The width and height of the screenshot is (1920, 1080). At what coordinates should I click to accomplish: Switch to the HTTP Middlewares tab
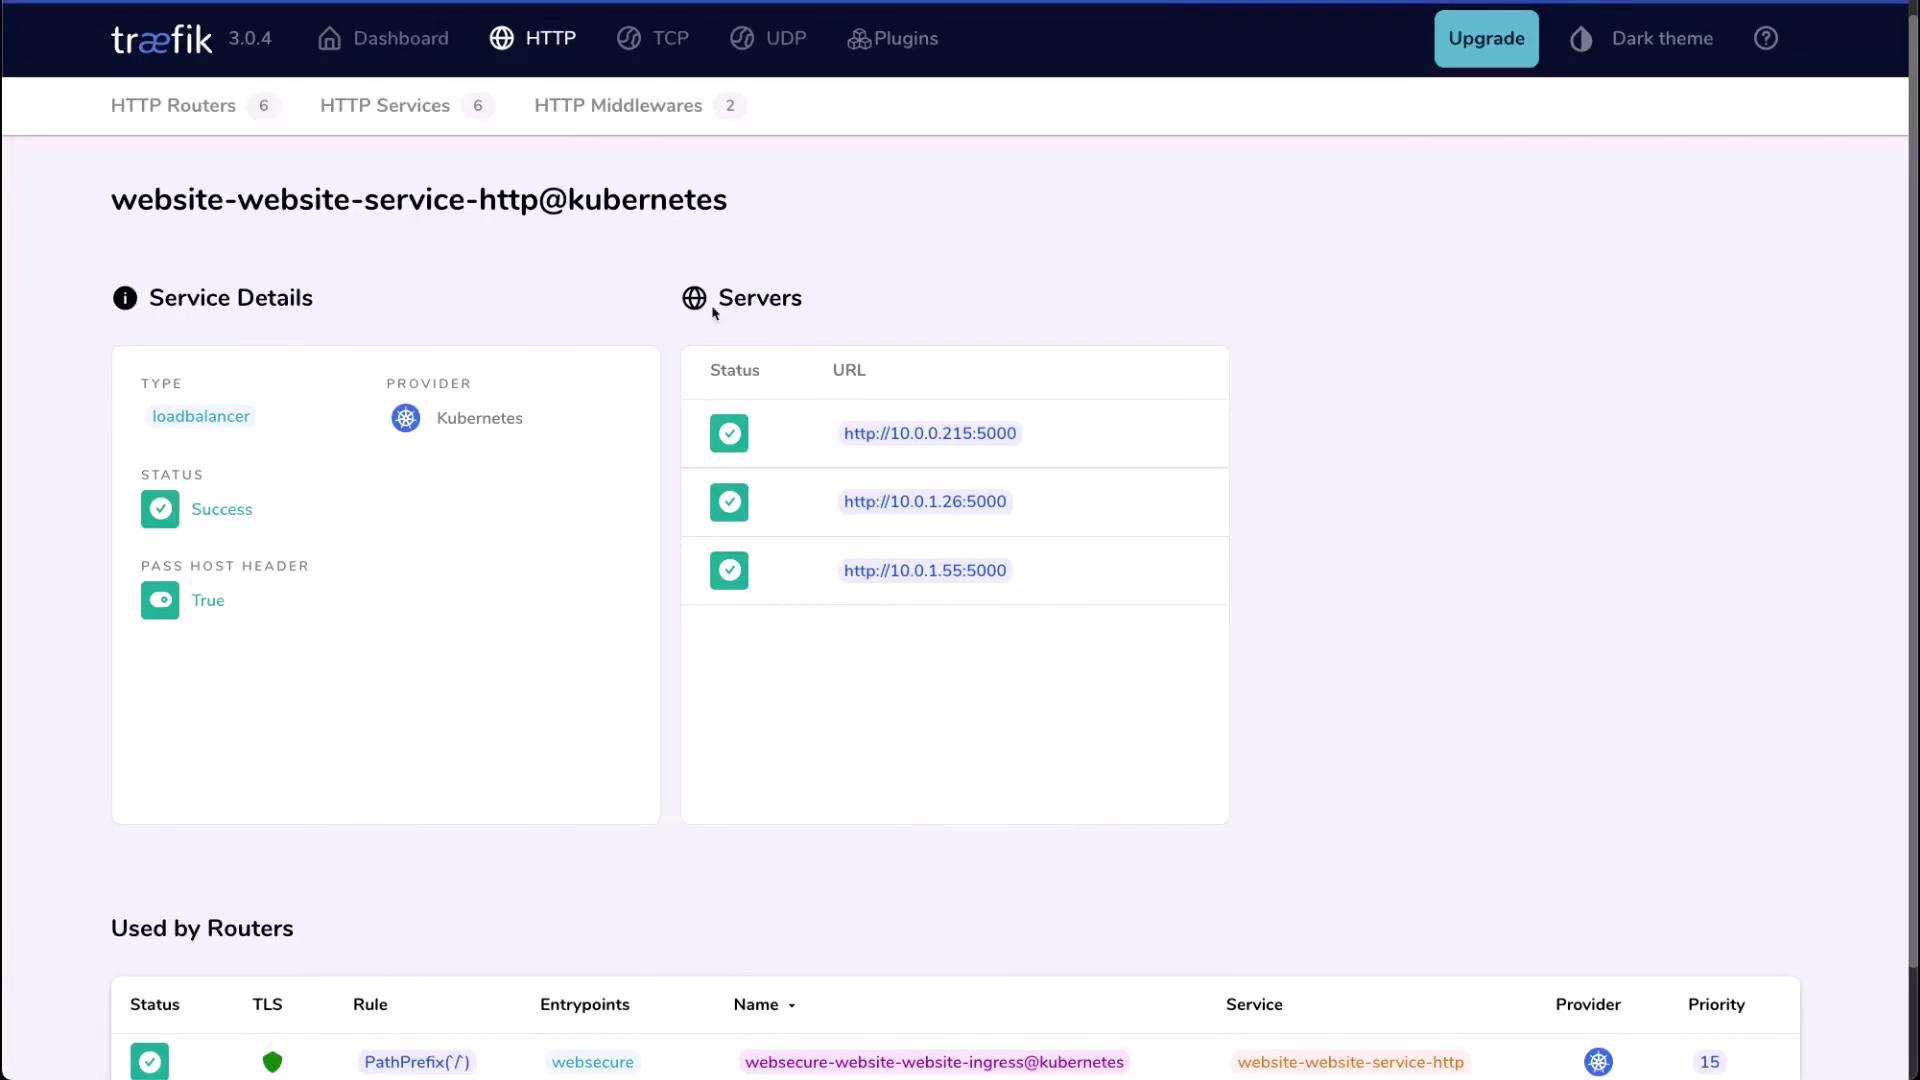618,106
